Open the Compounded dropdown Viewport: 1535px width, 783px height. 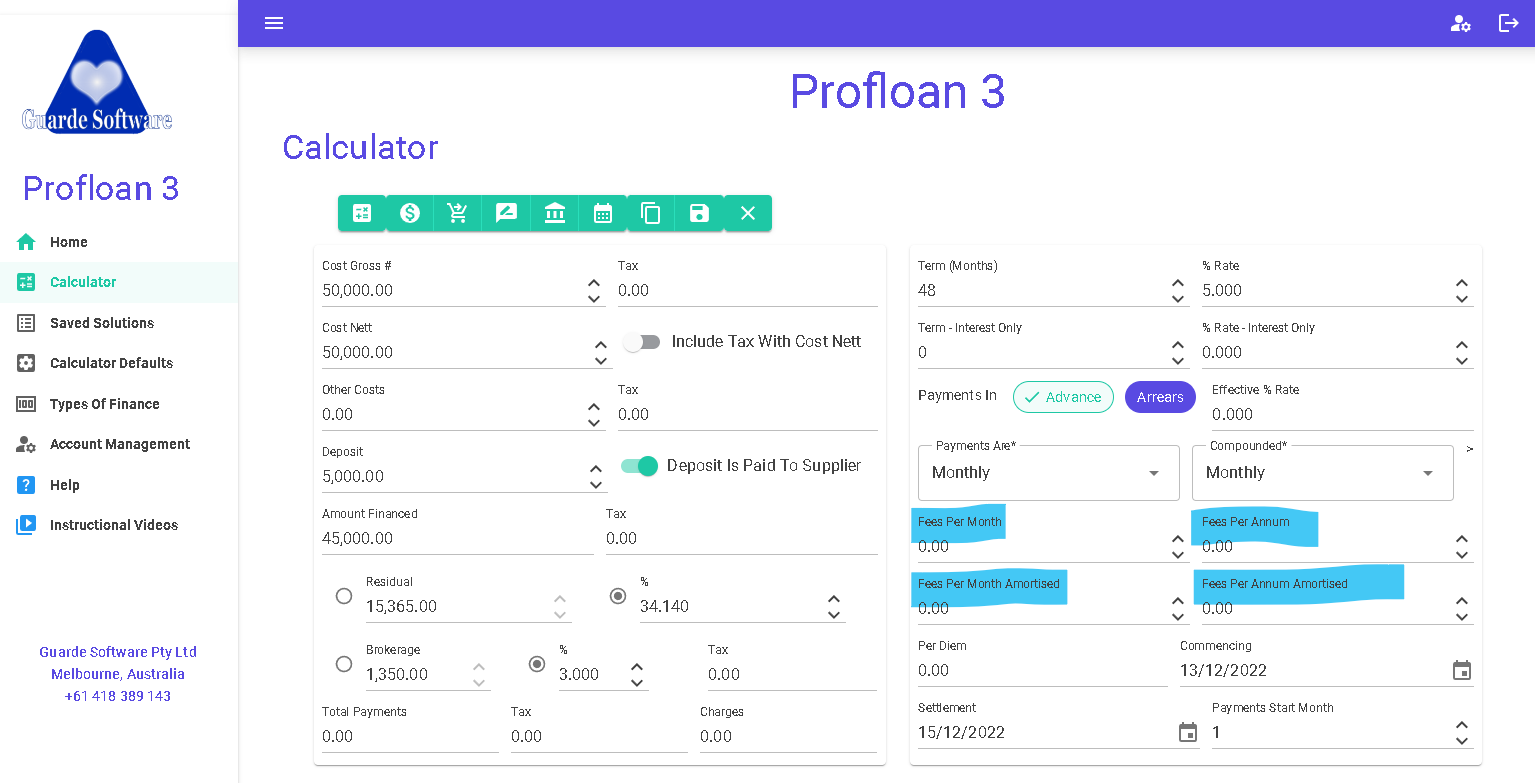pyautogui.click(x=1322, y=473)
